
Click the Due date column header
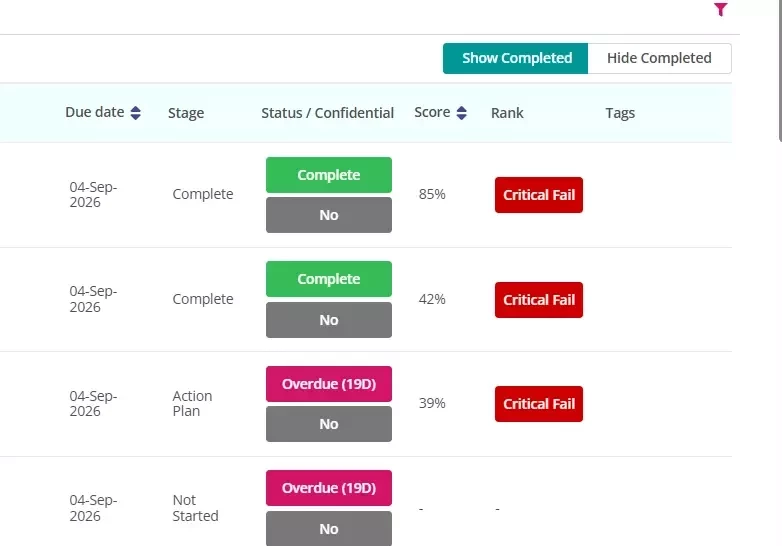click(95, 112)
